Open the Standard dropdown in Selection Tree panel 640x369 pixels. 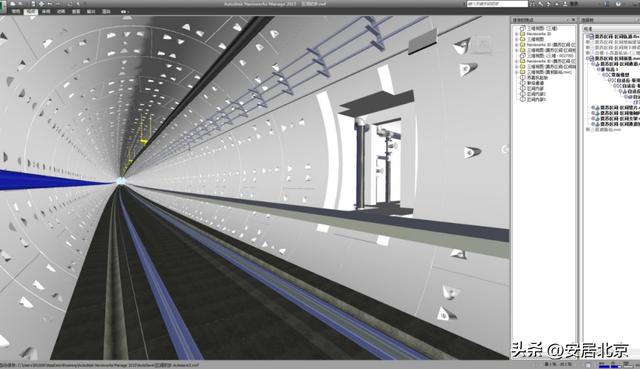coord(611,29)
